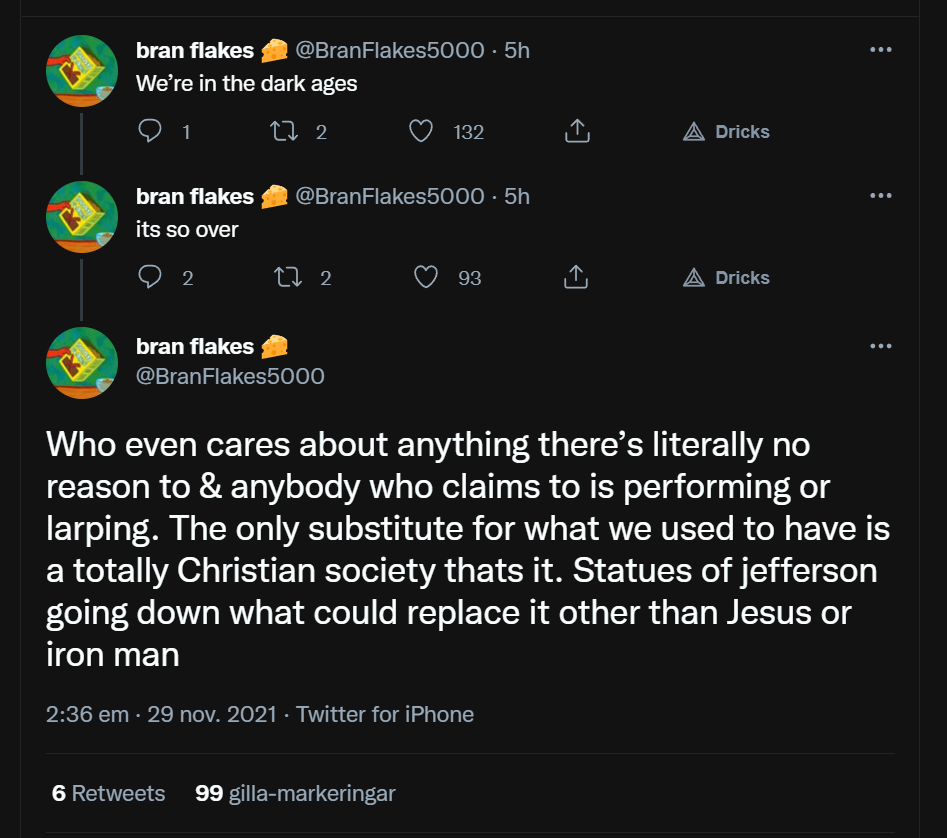This screenshot has width=947, height=838.
Task: Open the 2:36 em 29 nov. 2021 timestamp
Action: coord(161,714)
